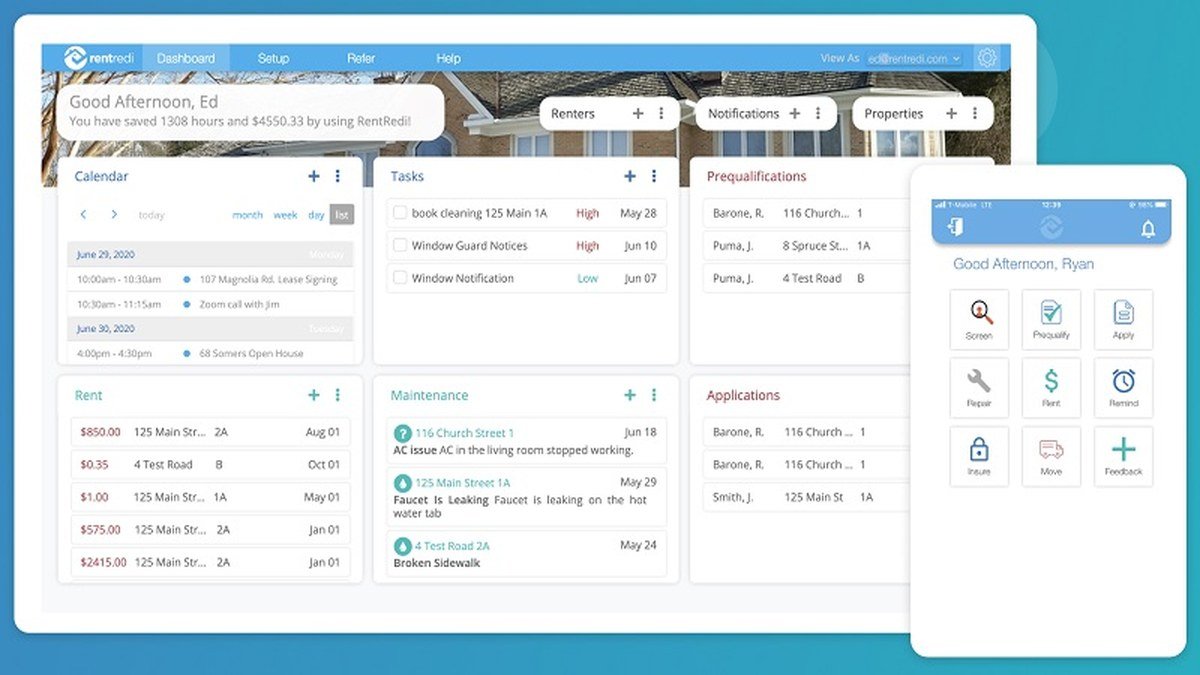Image resolution: width=1200 pixels, height=675 pixels.
Task: Click water drop icon on Faucet request
Action: coord(402,483)
